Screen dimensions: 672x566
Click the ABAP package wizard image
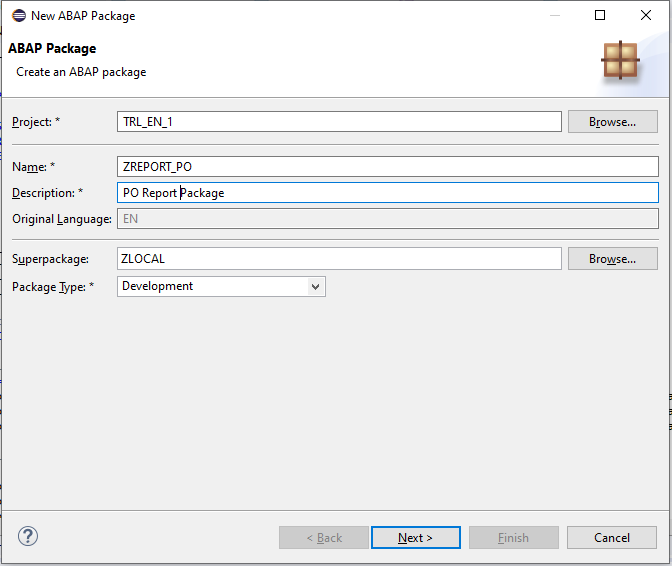pos(620,60)
